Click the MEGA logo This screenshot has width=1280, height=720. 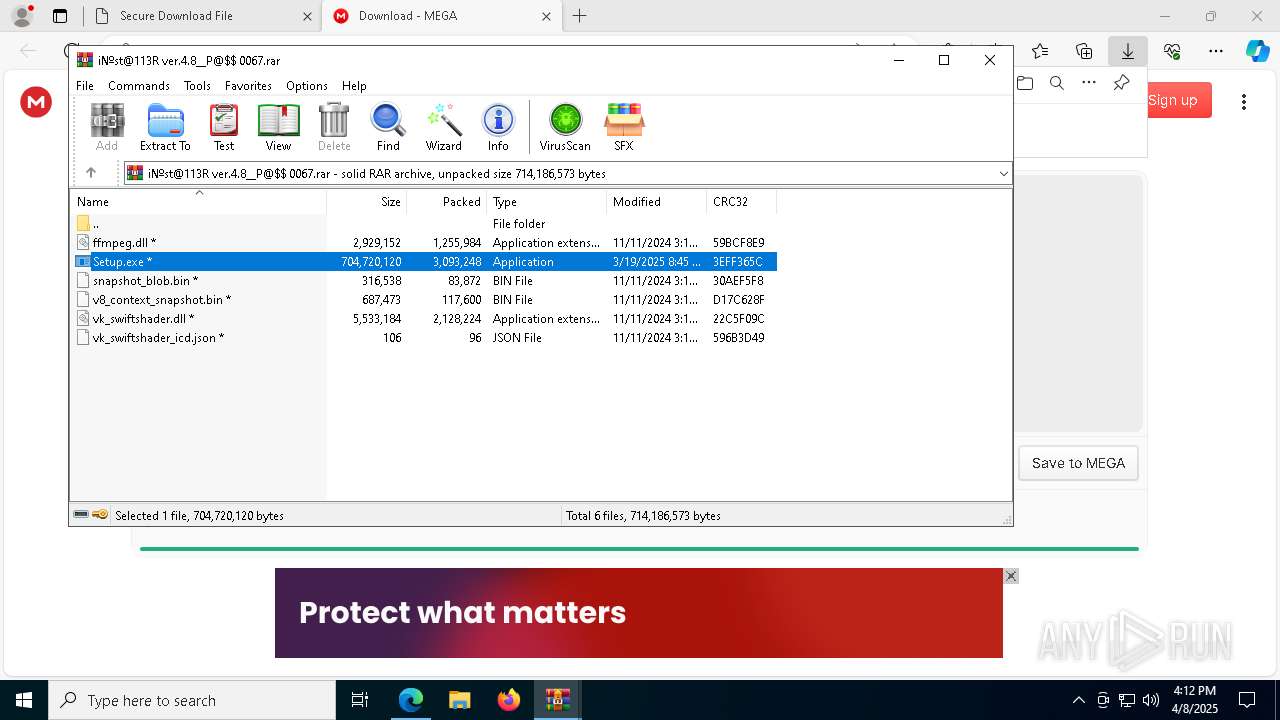click(36, 101)
